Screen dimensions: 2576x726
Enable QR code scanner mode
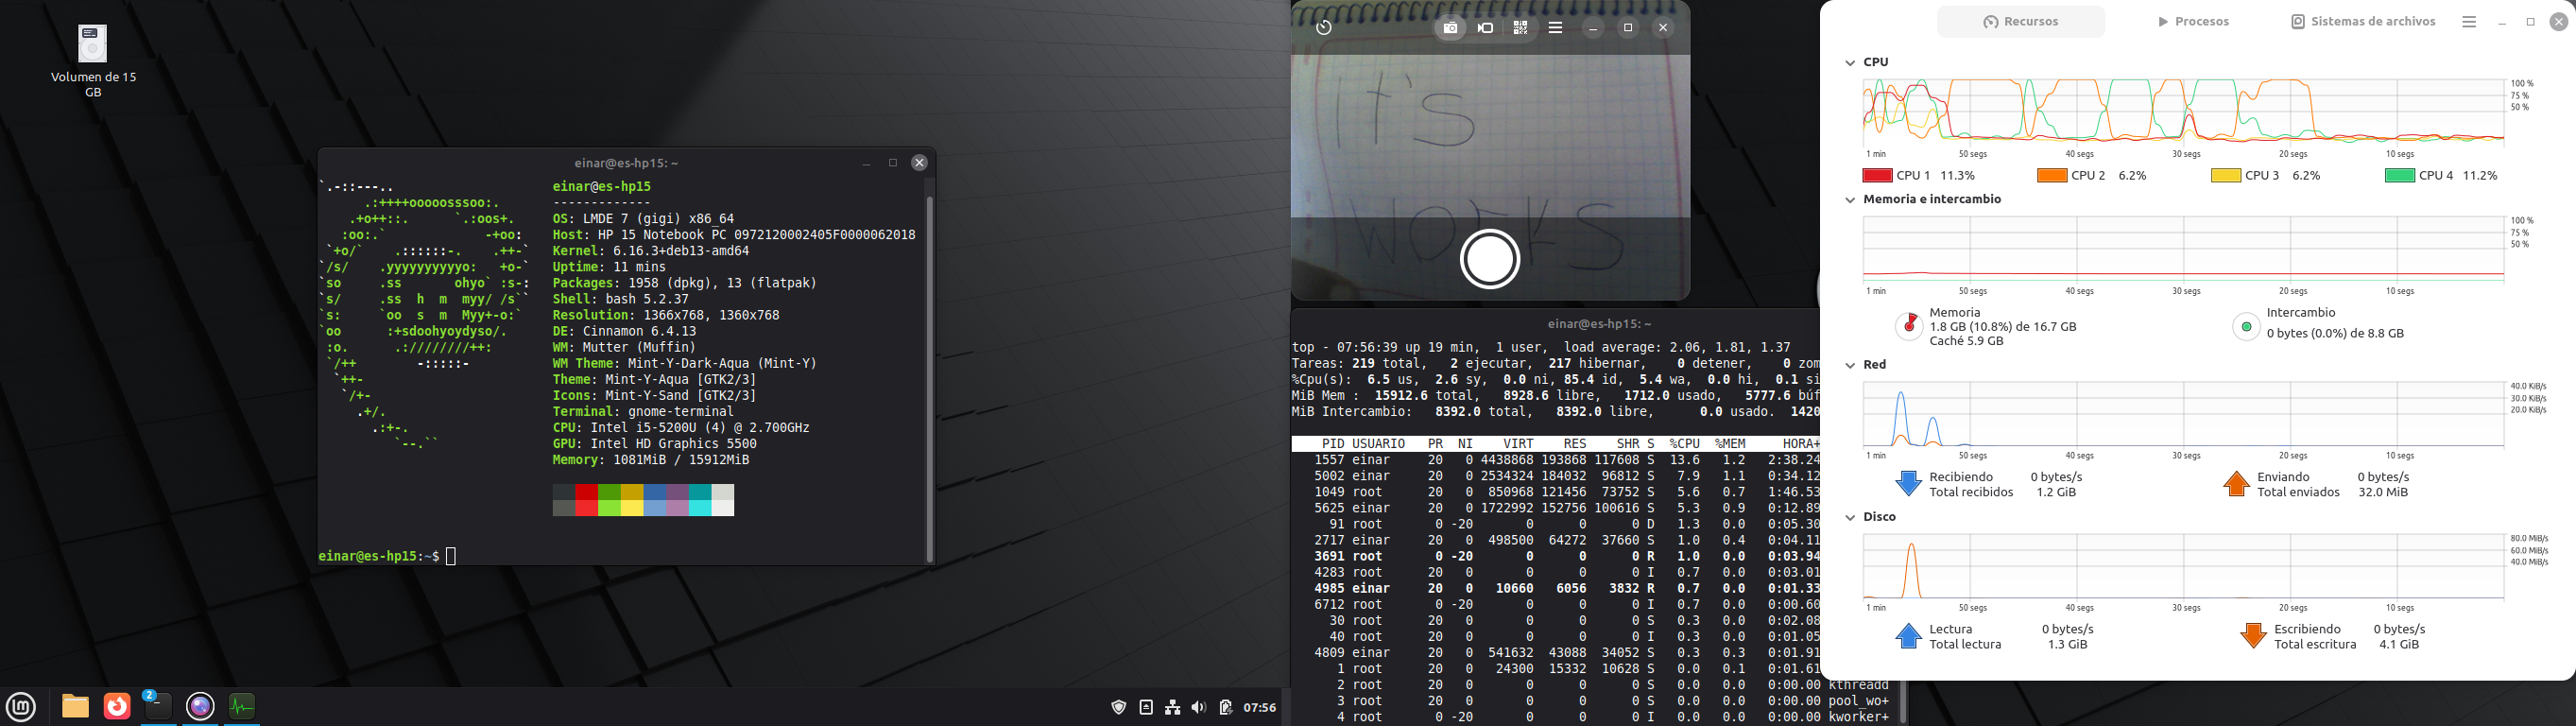coord(1520,28)
